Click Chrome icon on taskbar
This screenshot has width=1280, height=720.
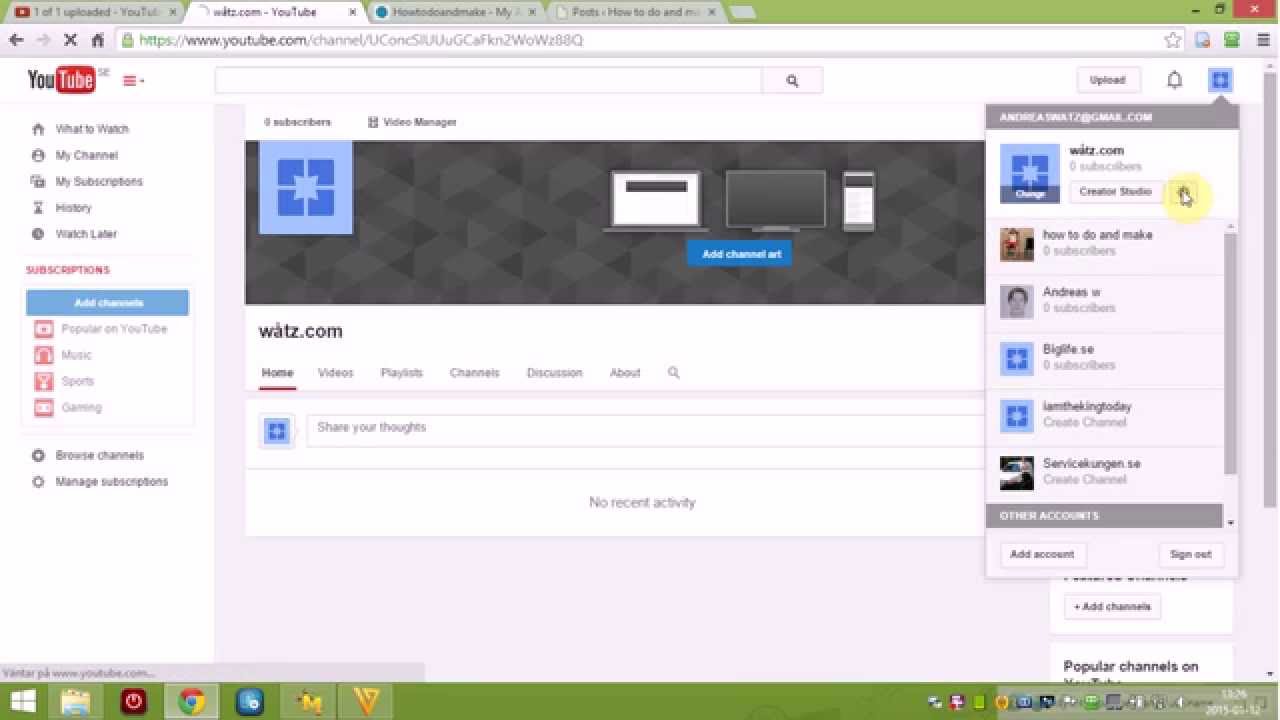192,702
